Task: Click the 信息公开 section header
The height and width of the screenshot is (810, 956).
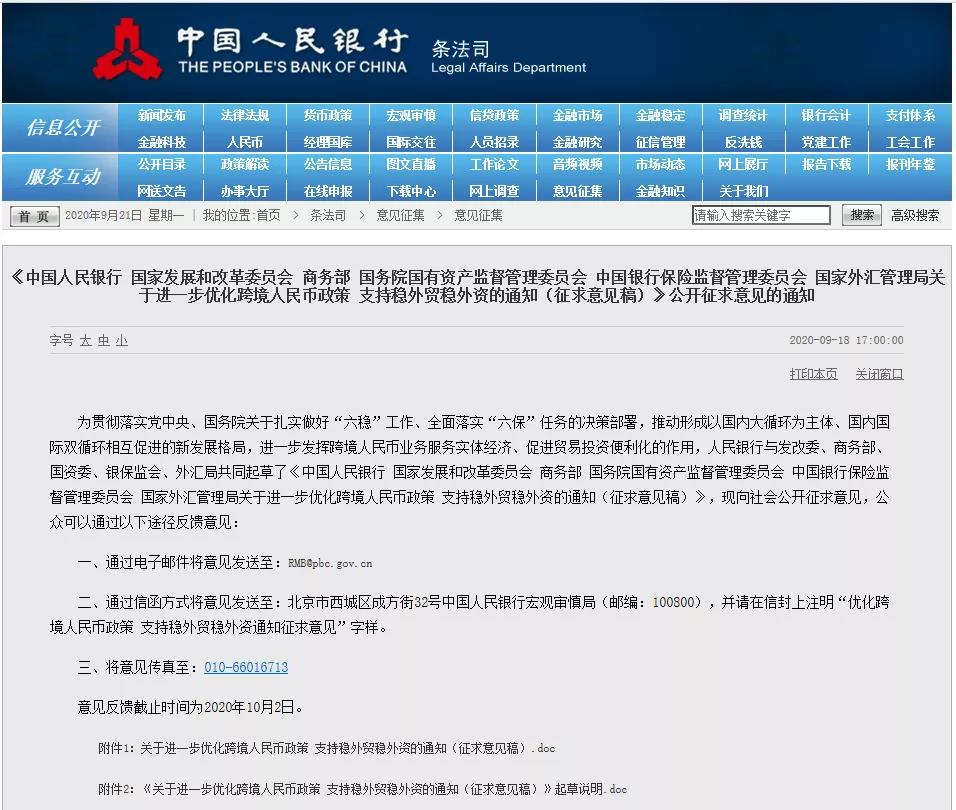Action: pos(63,127)
